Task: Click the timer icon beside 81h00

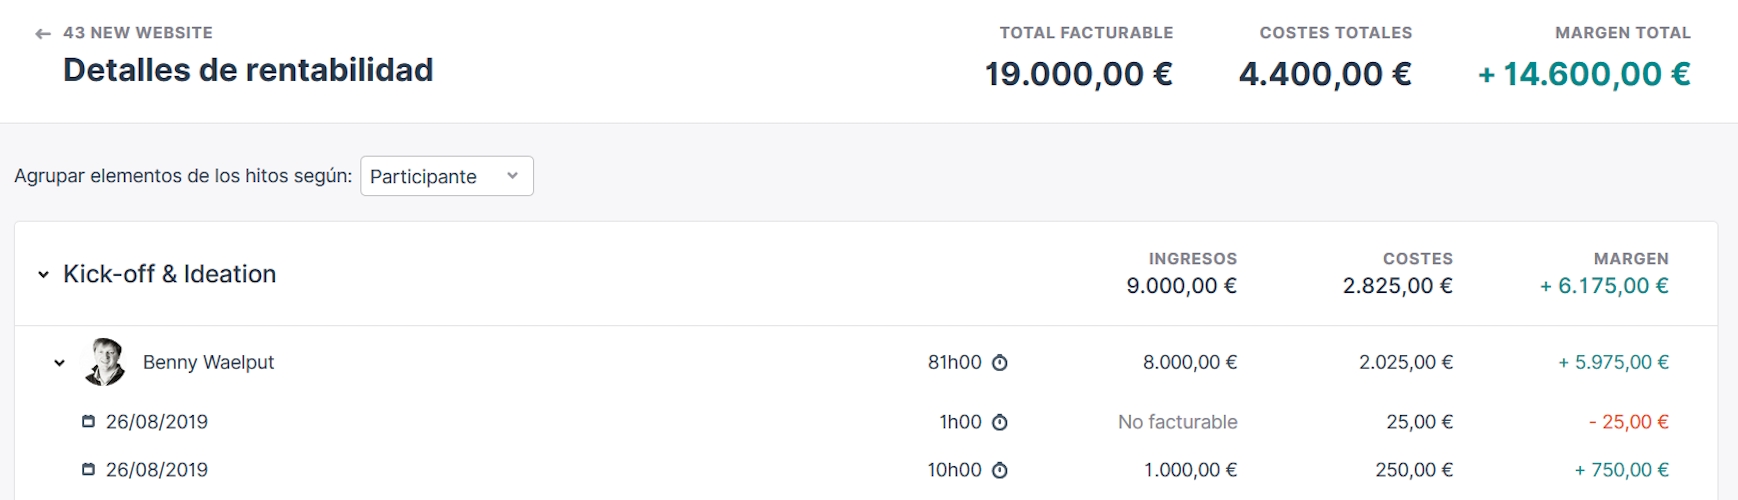Action: [x=999, y=363]
